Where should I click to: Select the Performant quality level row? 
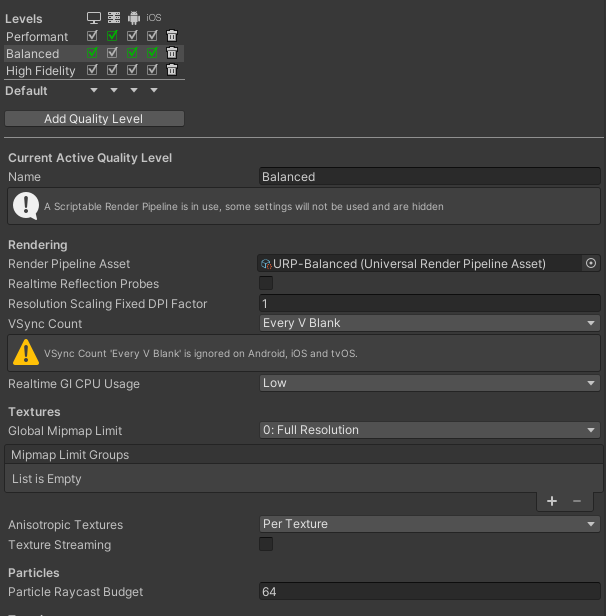(x=37, y=36)
